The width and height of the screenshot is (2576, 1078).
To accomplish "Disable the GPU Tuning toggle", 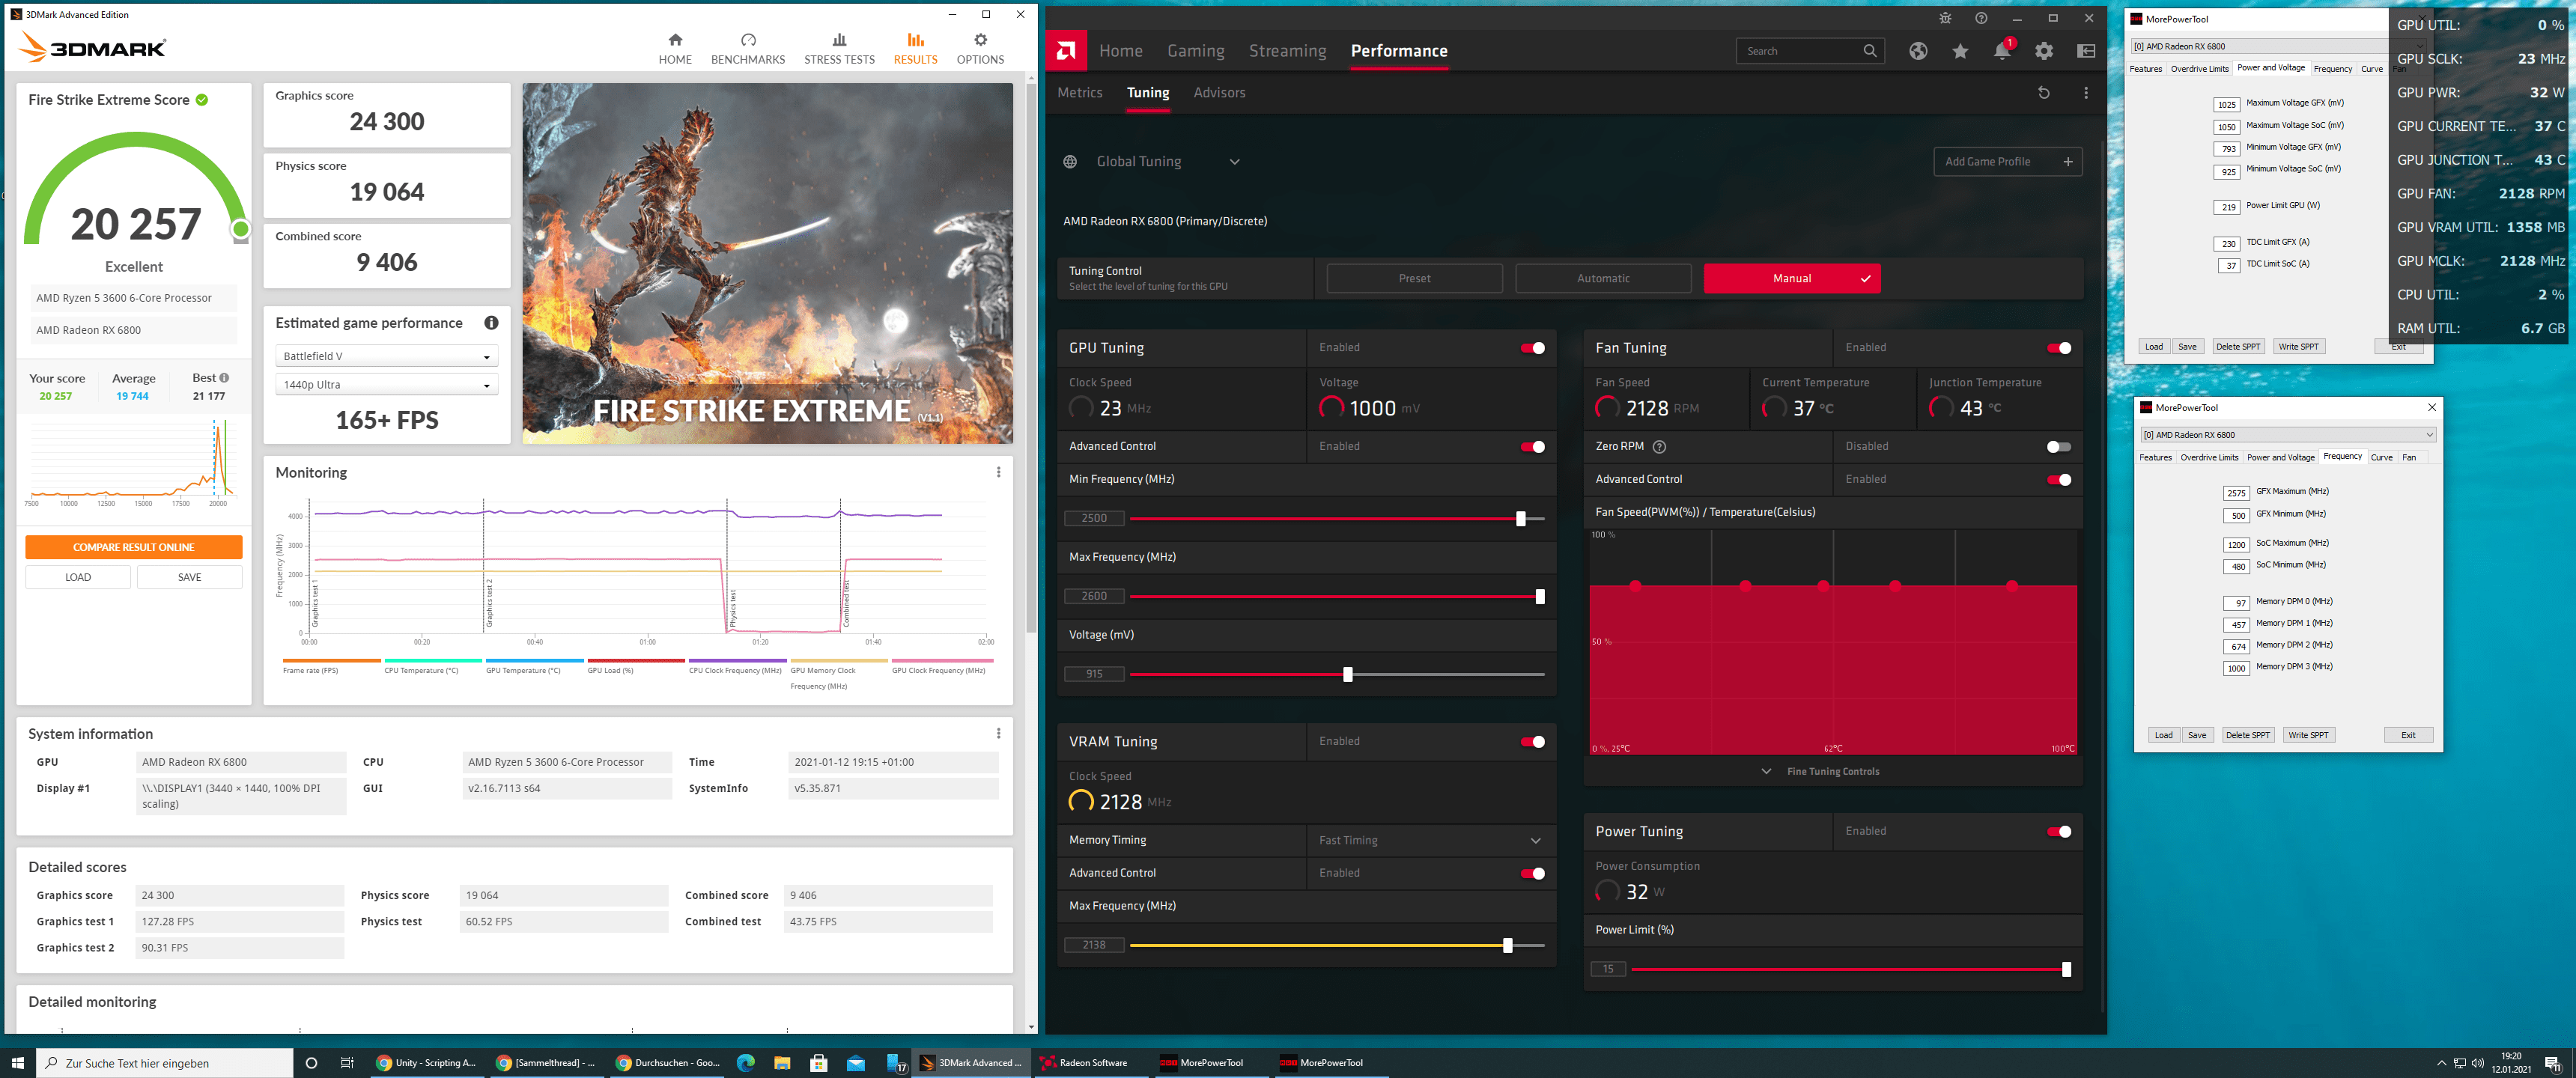I will pos(1532,348).
